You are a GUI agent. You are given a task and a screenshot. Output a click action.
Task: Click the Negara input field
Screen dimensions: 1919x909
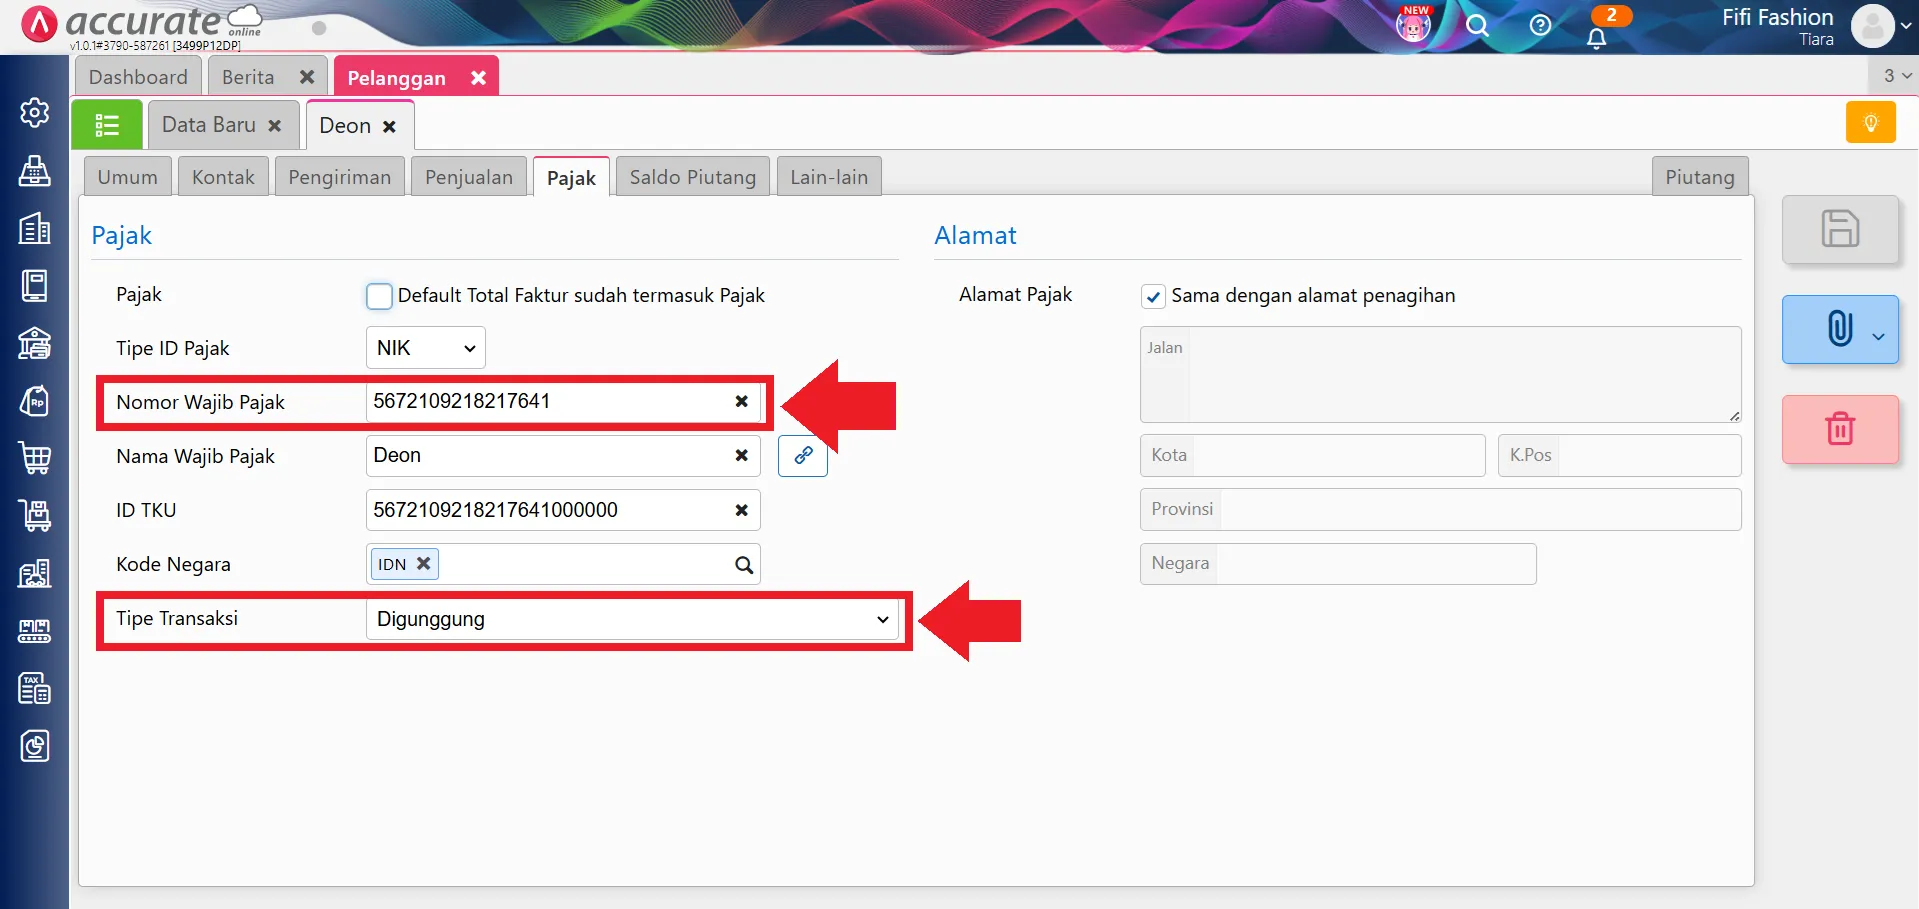[1338, 564]
